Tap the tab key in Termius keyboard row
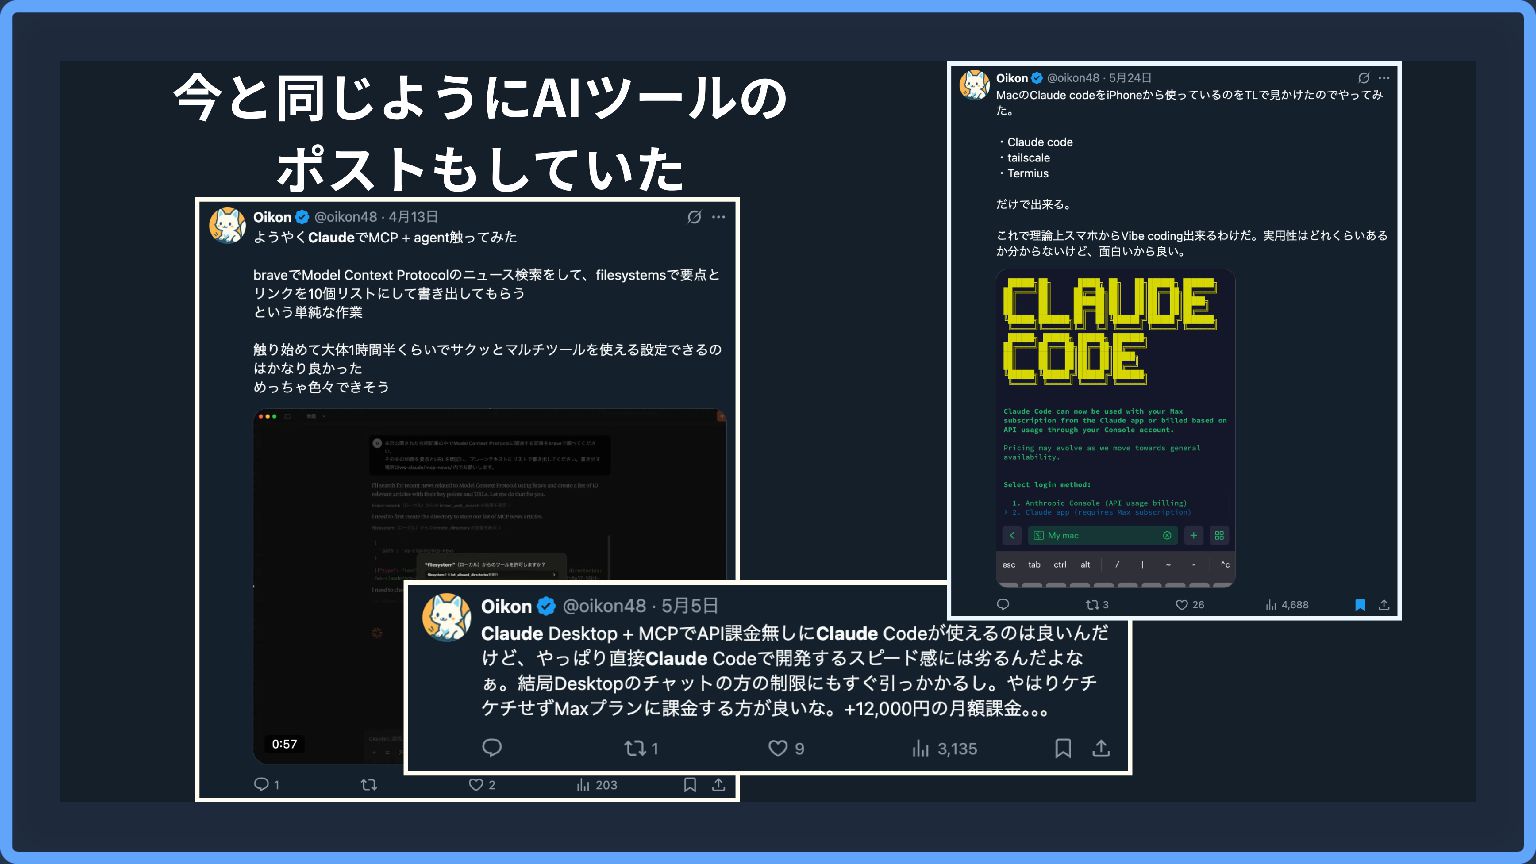This screenshot has height=864, width=1536. [x=1034, y=565]
